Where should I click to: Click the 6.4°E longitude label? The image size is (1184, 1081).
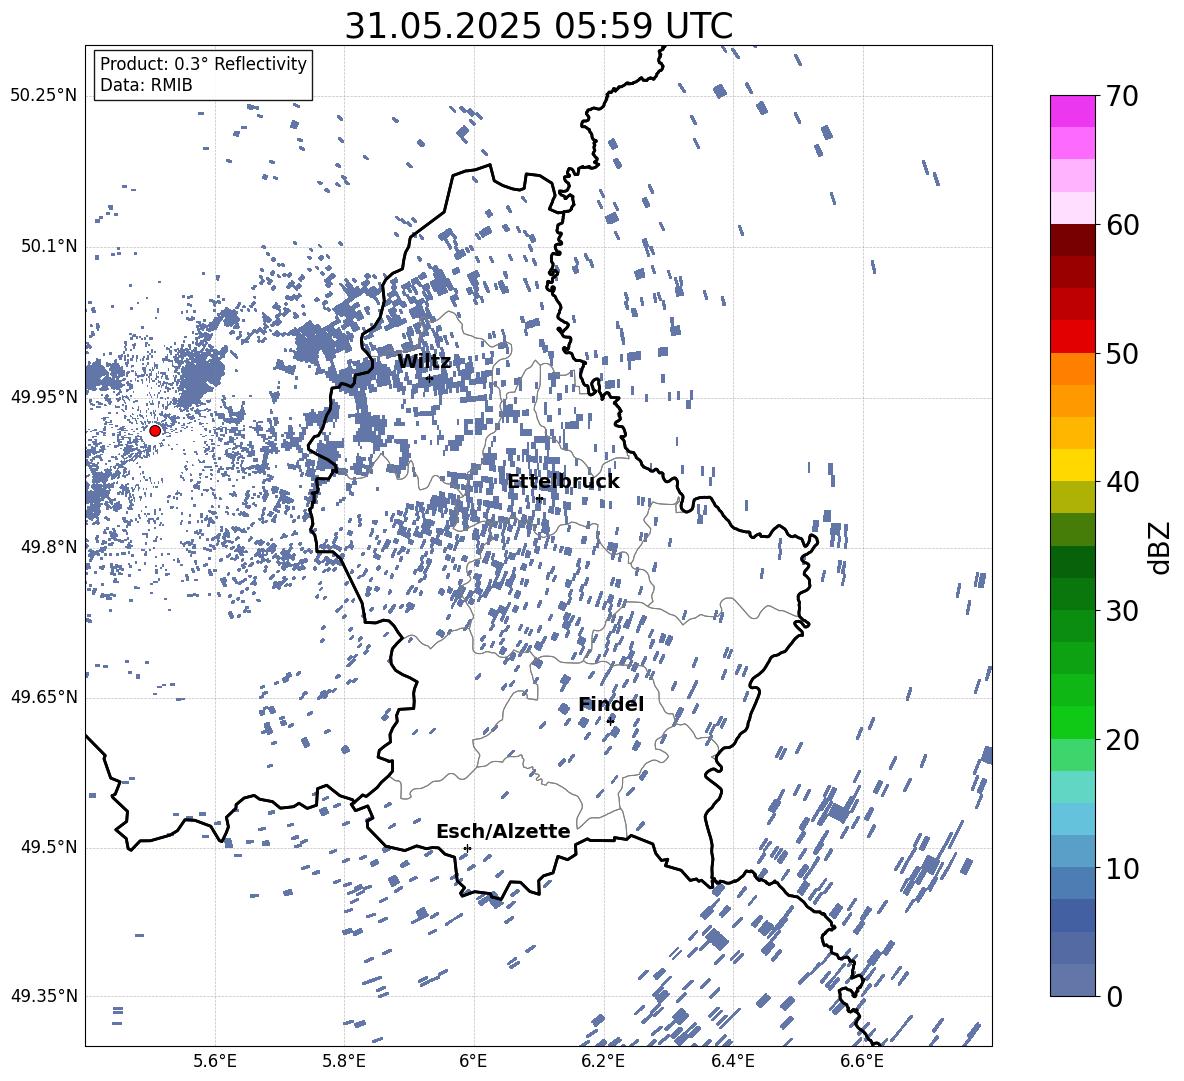click(732, 1061)
